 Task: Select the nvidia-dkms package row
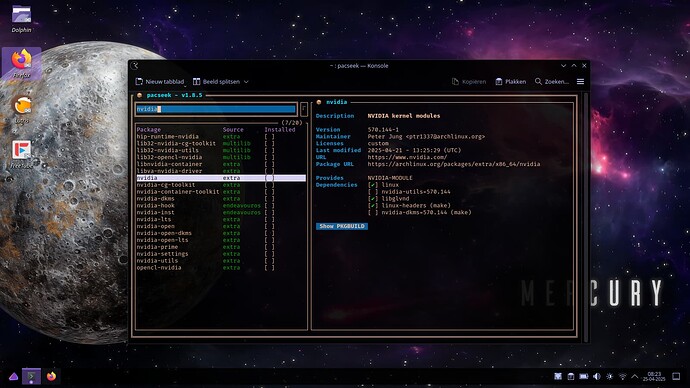(x=221, y=199)
